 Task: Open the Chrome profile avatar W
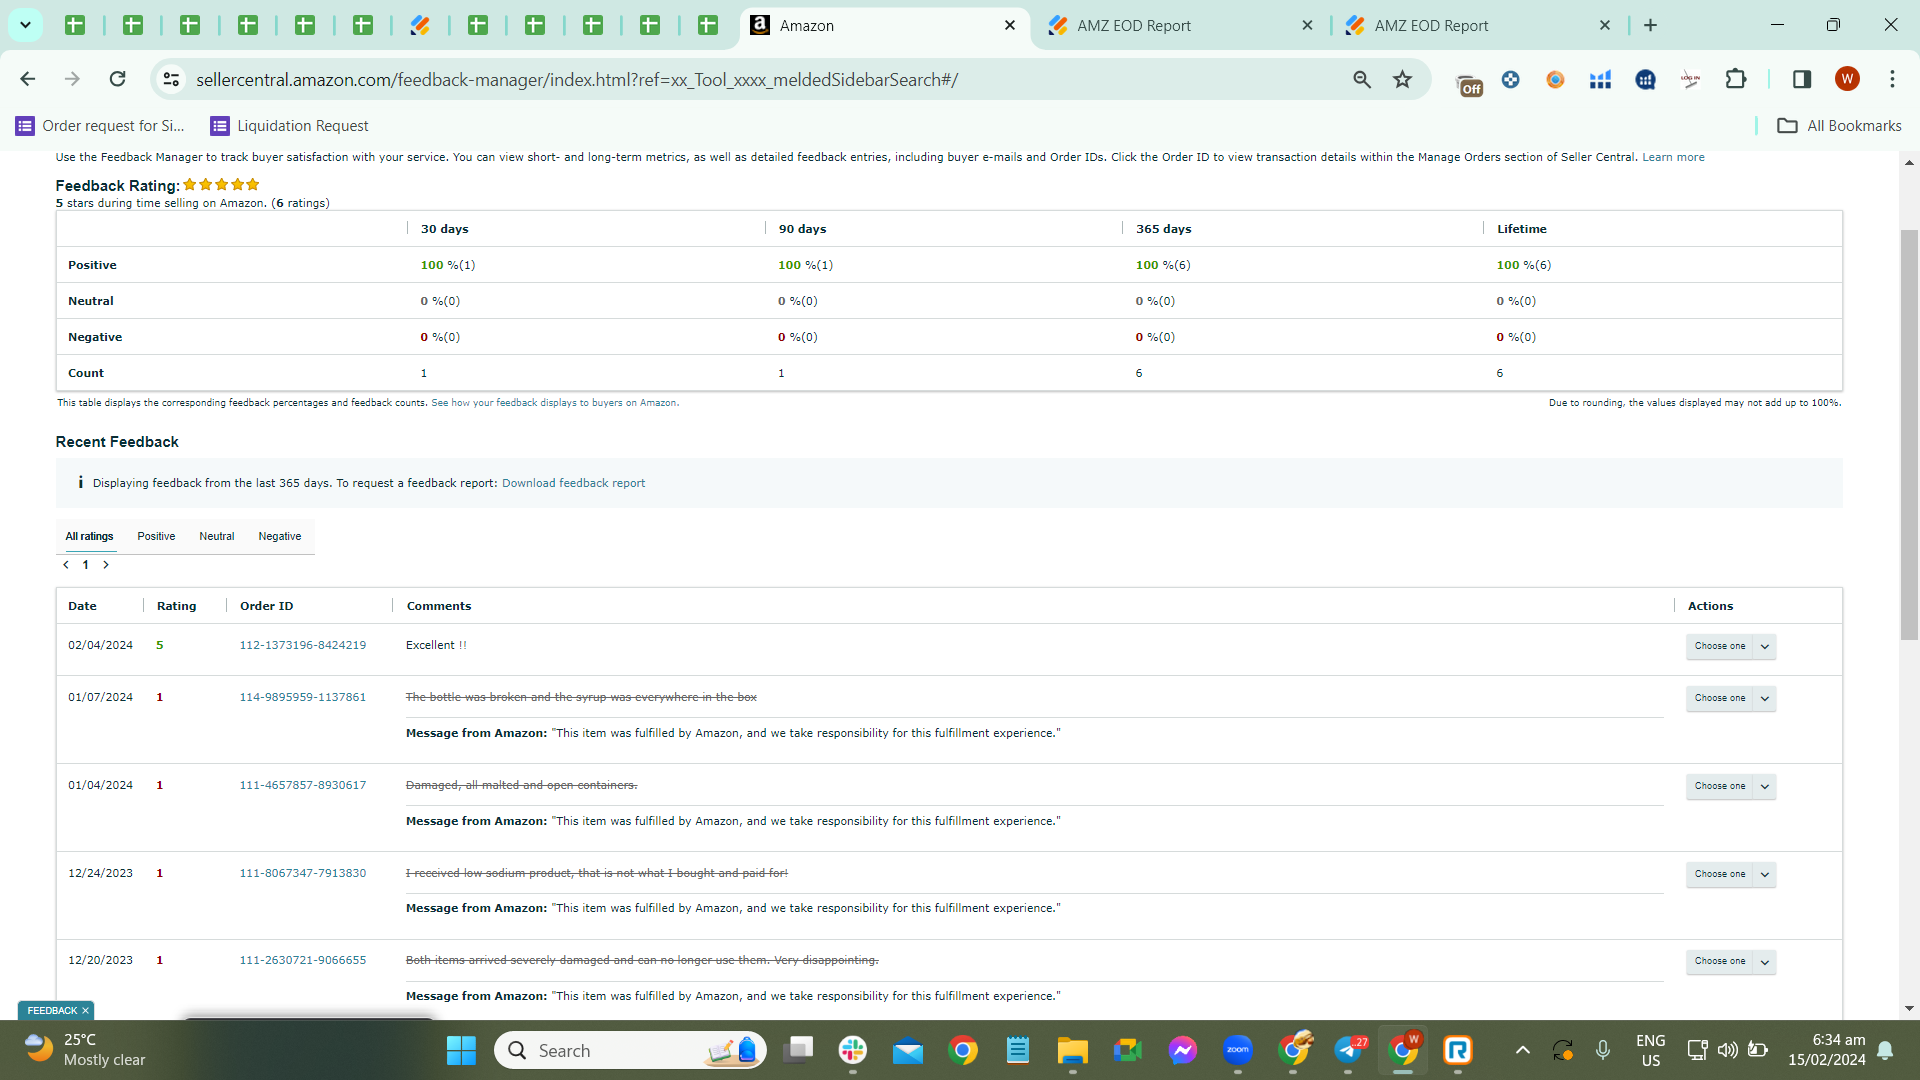coord(1847,79)
